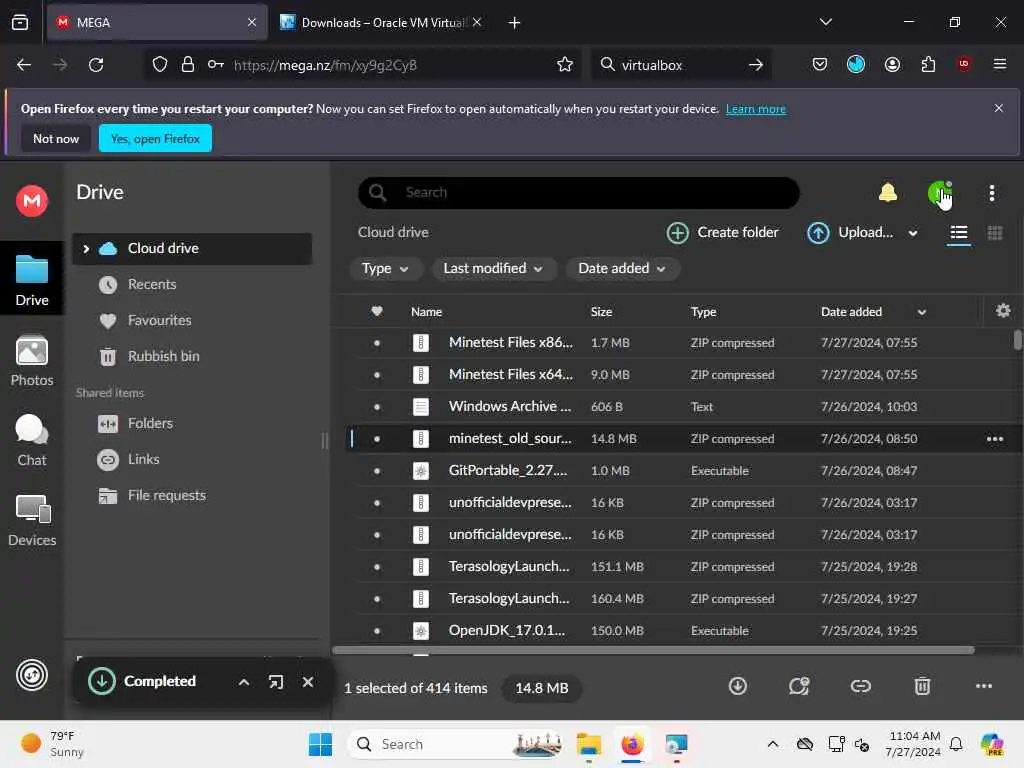Screen dimensions: 1024x768
Task: Click the MEGA search field
Action: coord(579,193)
